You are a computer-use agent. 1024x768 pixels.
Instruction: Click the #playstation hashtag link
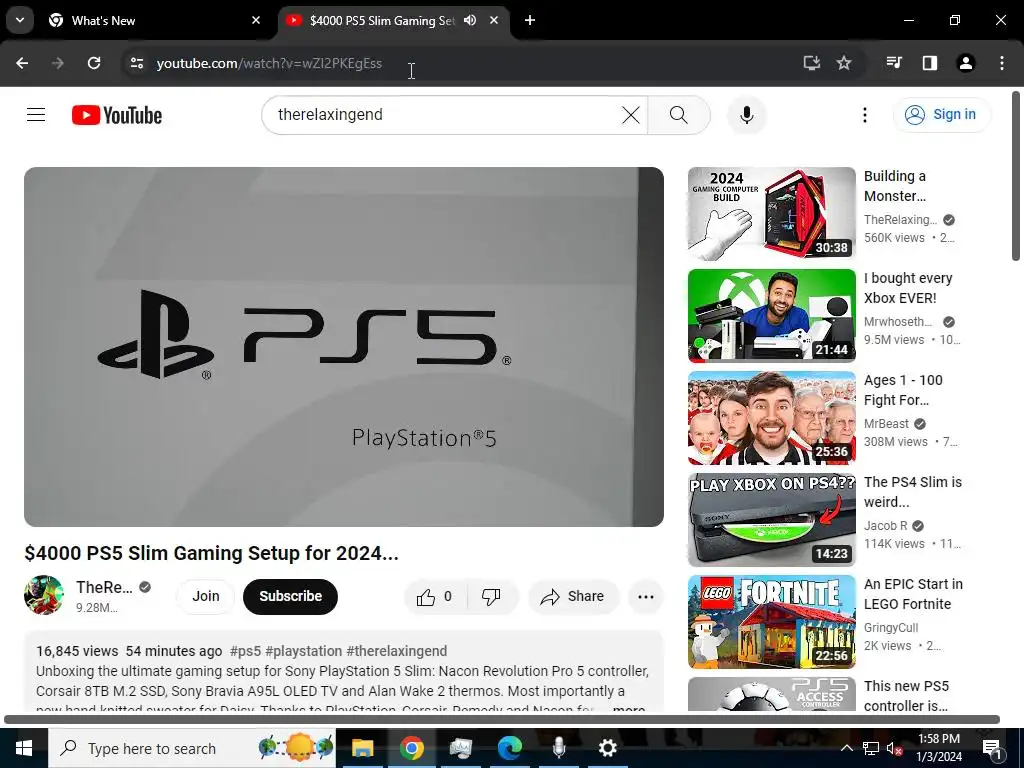point(304,651)
